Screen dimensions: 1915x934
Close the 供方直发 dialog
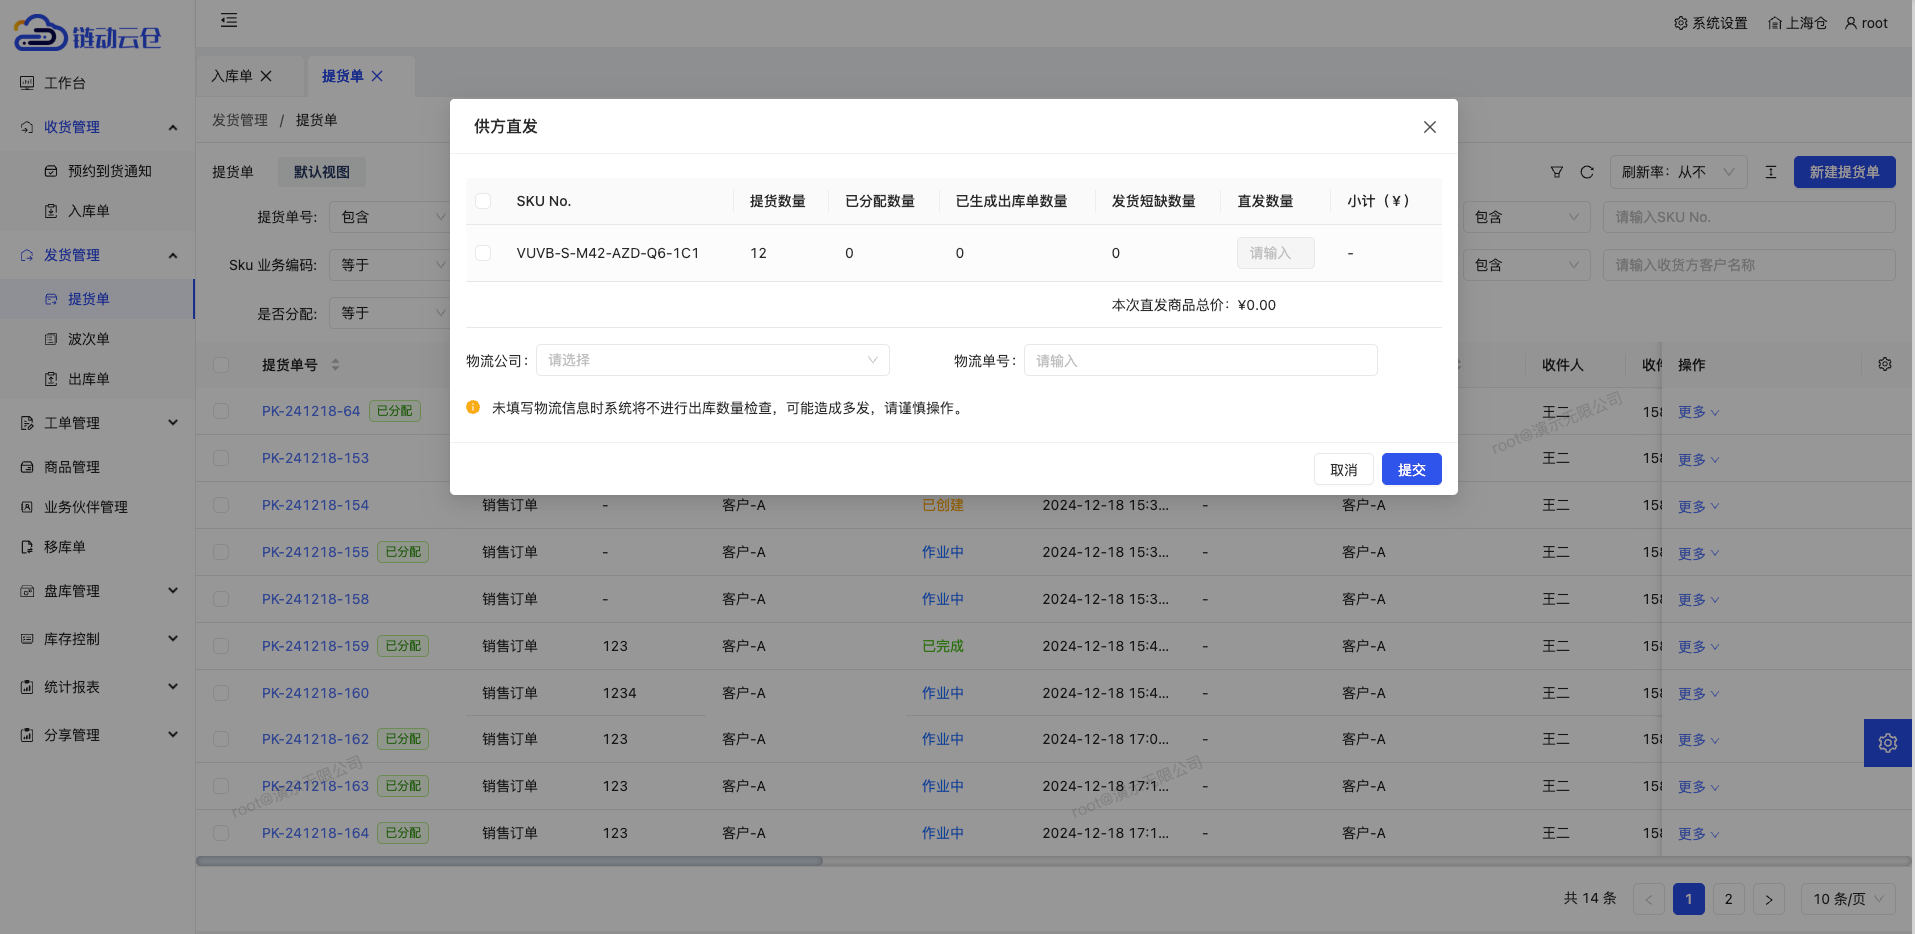[1429, 127]
